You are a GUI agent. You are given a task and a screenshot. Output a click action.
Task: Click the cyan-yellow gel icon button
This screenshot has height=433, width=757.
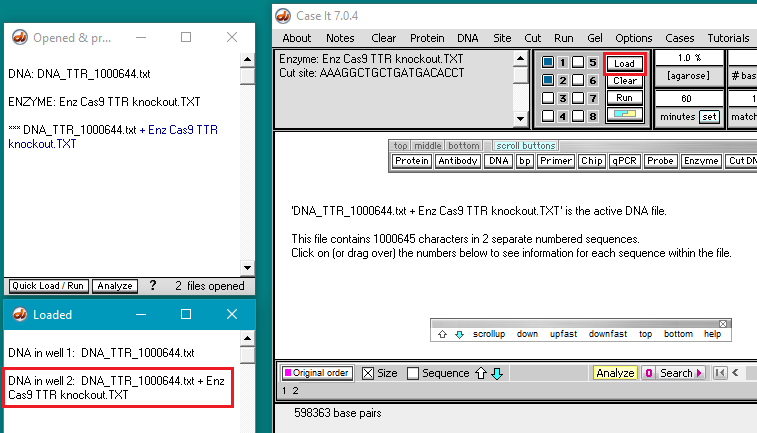click(624, 114)
